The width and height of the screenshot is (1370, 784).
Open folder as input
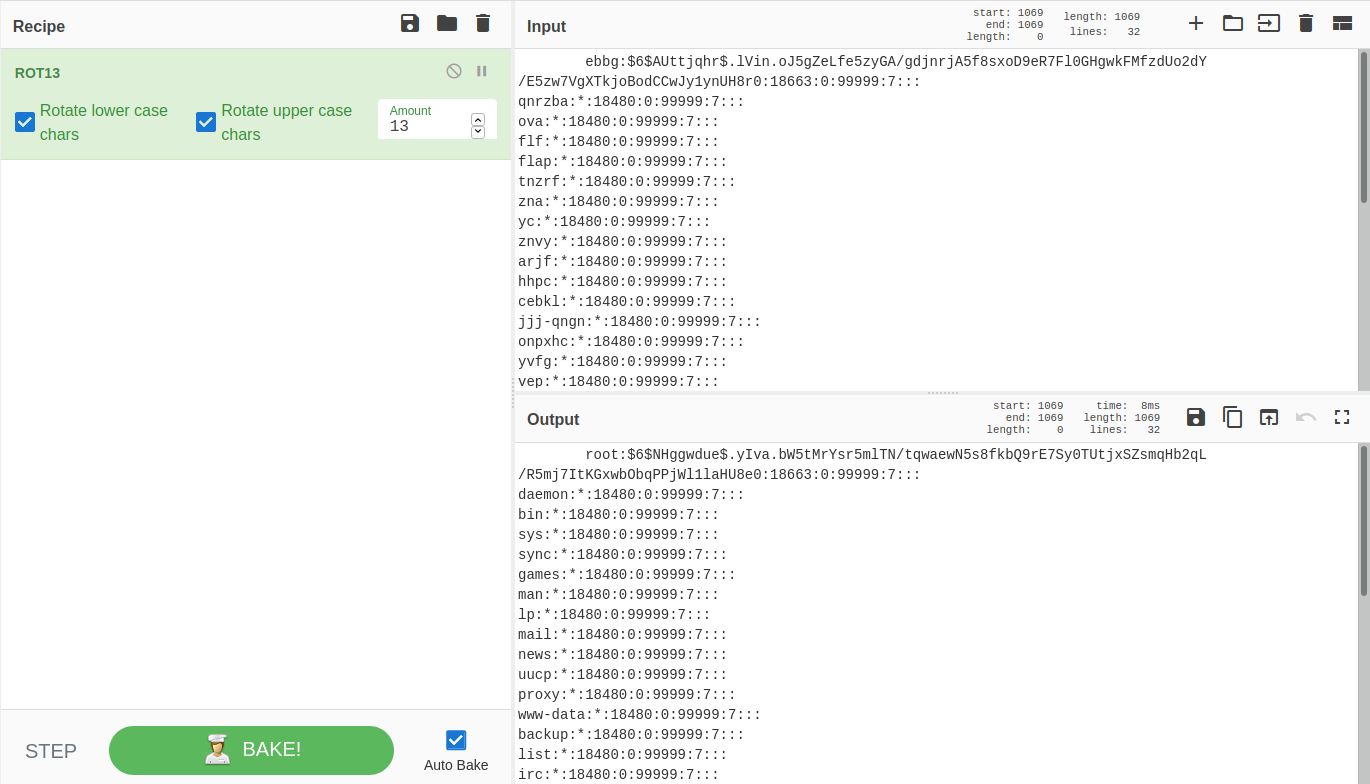tap(1232, 23)
